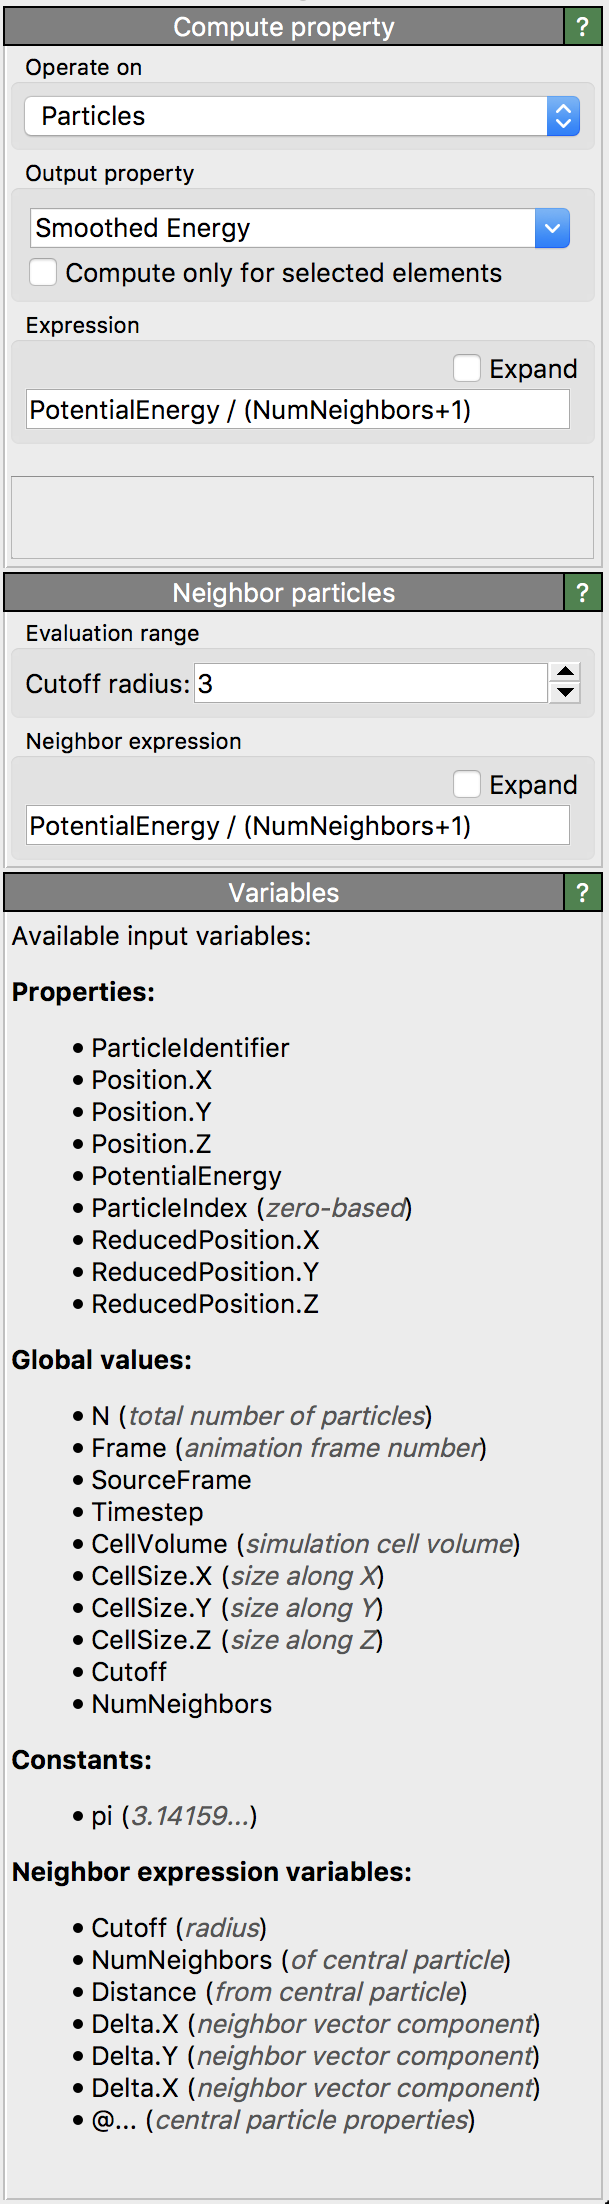Screen dimensions: 609x2204
Task: Click the Neighbor expression input field
Action: tap(297, 826)
